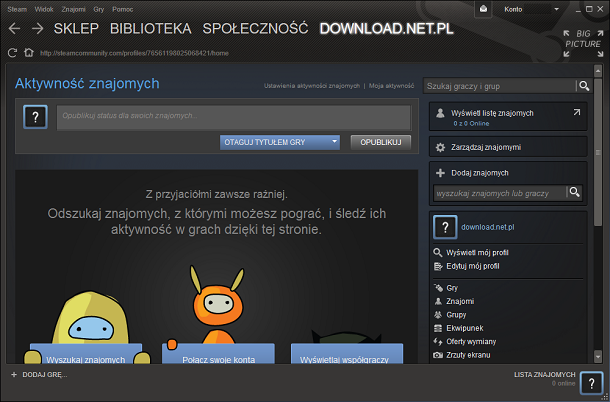Open Ustawienia aktywności znajomych link

[x=312, y=86]
